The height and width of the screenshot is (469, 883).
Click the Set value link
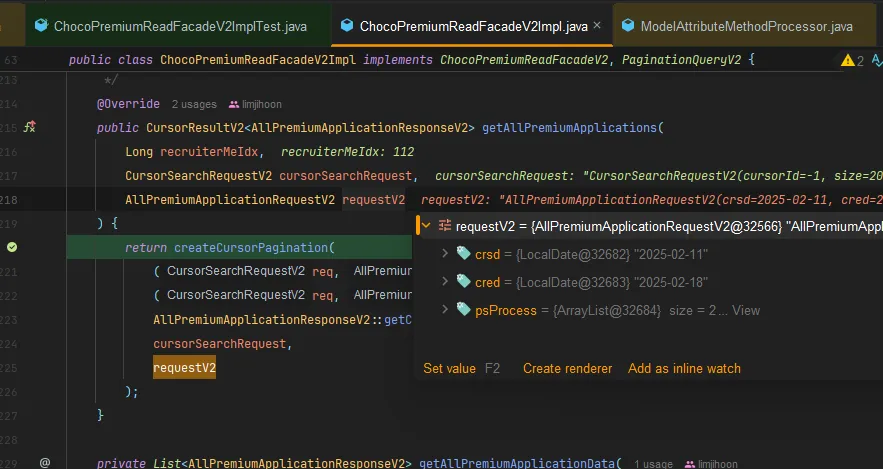point(449,368)
